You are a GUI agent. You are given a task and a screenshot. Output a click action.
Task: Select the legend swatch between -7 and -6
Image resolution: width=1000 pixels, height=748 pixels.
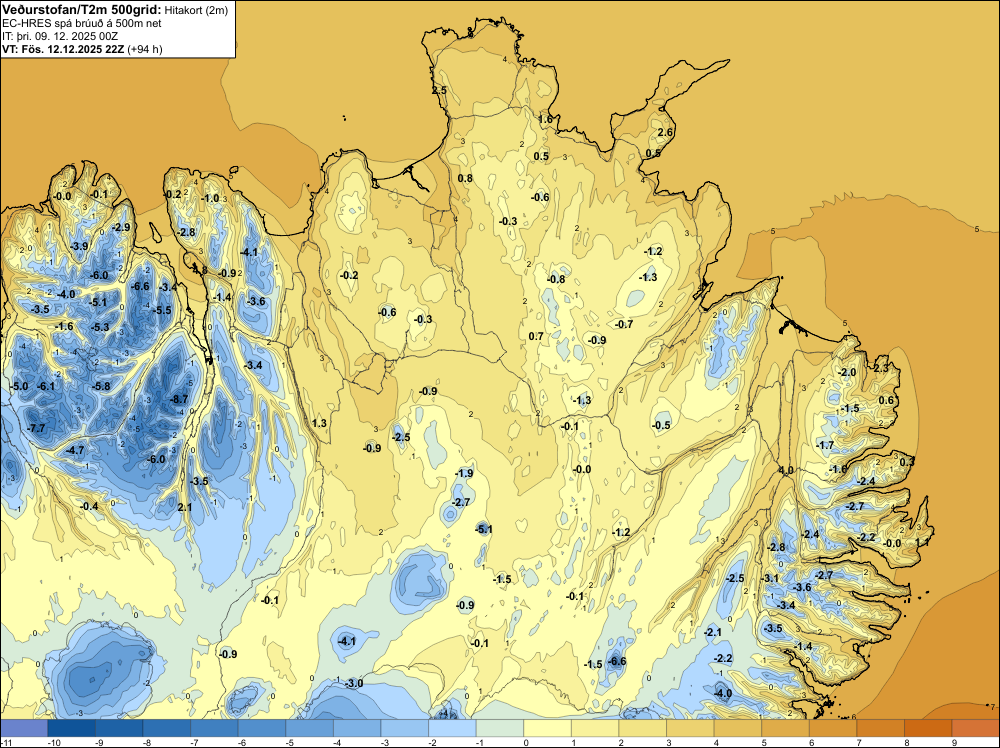[x=214, y=728]
